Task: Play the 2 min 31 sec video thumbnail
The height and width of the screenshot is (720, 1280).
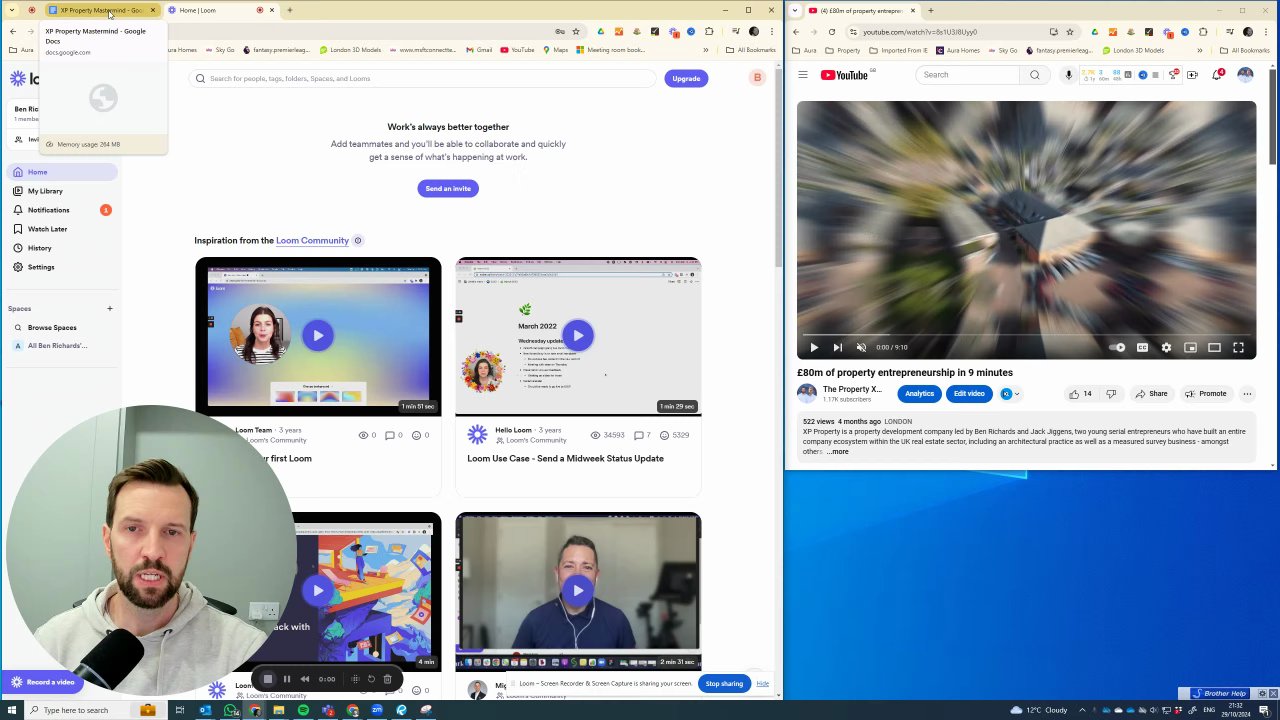Action: coord(578,590)
